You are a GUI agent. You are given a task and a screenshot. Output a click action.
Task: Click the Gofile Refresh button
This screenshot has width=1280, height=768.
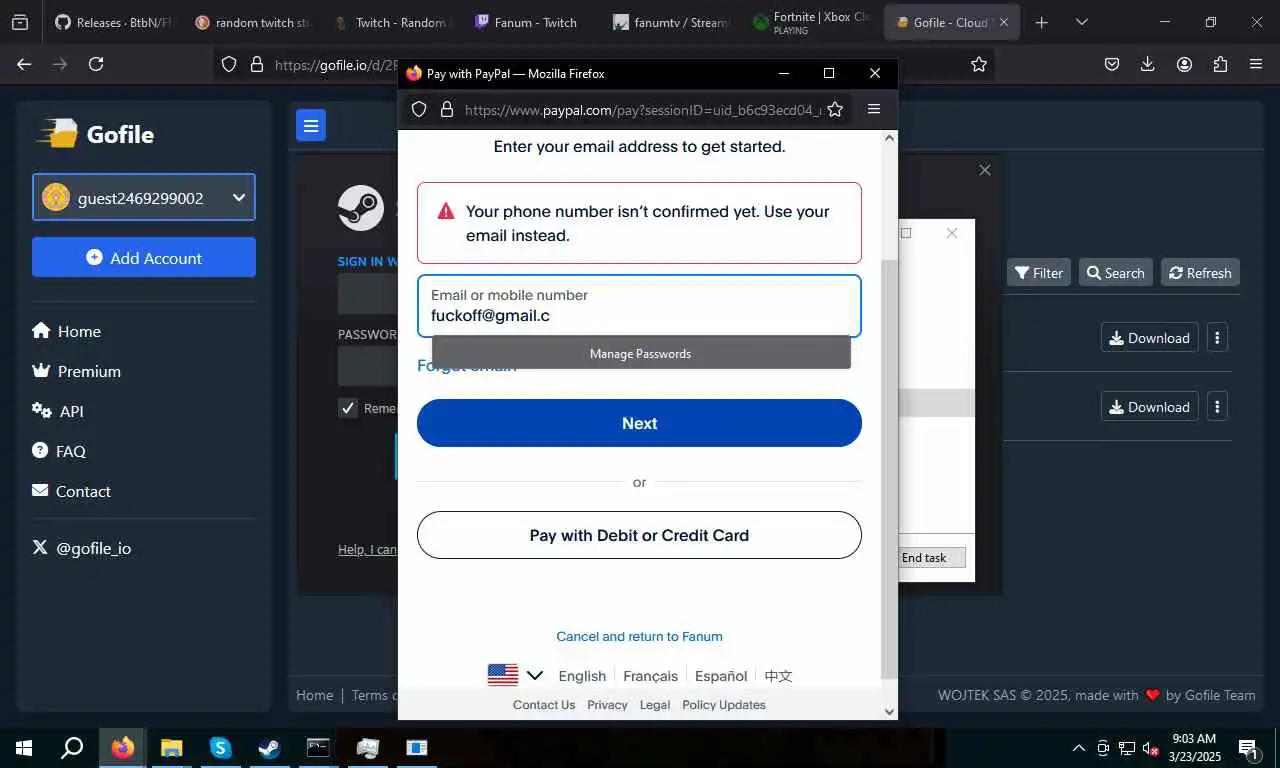(x=1200, y=272)
